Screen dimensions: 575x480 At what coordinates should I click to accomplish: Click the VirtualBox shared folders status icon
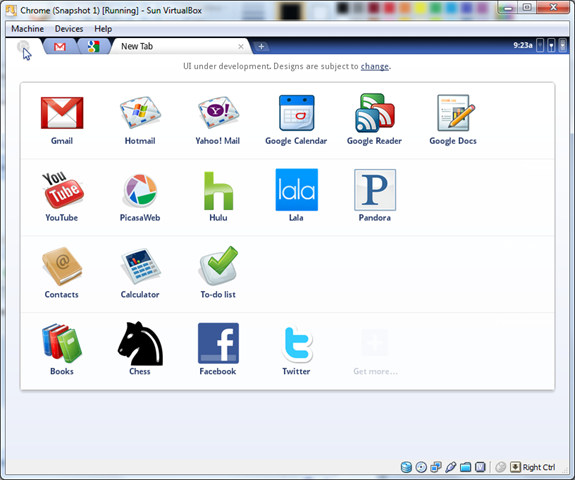[x=465, y=467]
